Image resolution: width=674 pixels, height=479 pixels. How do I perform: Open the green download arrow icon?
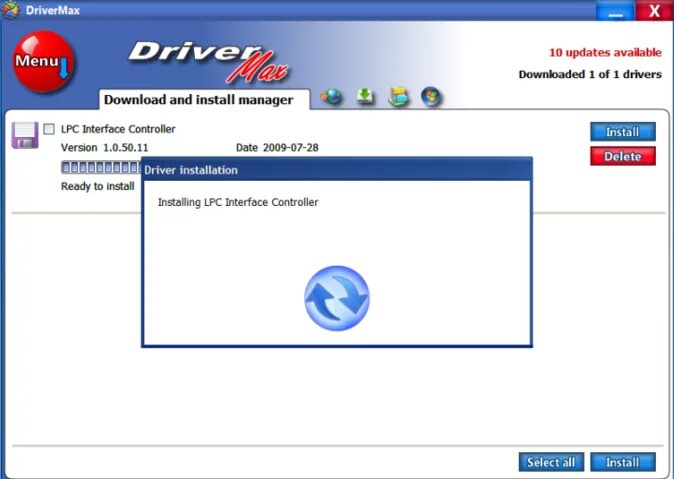tap(365, 97)
